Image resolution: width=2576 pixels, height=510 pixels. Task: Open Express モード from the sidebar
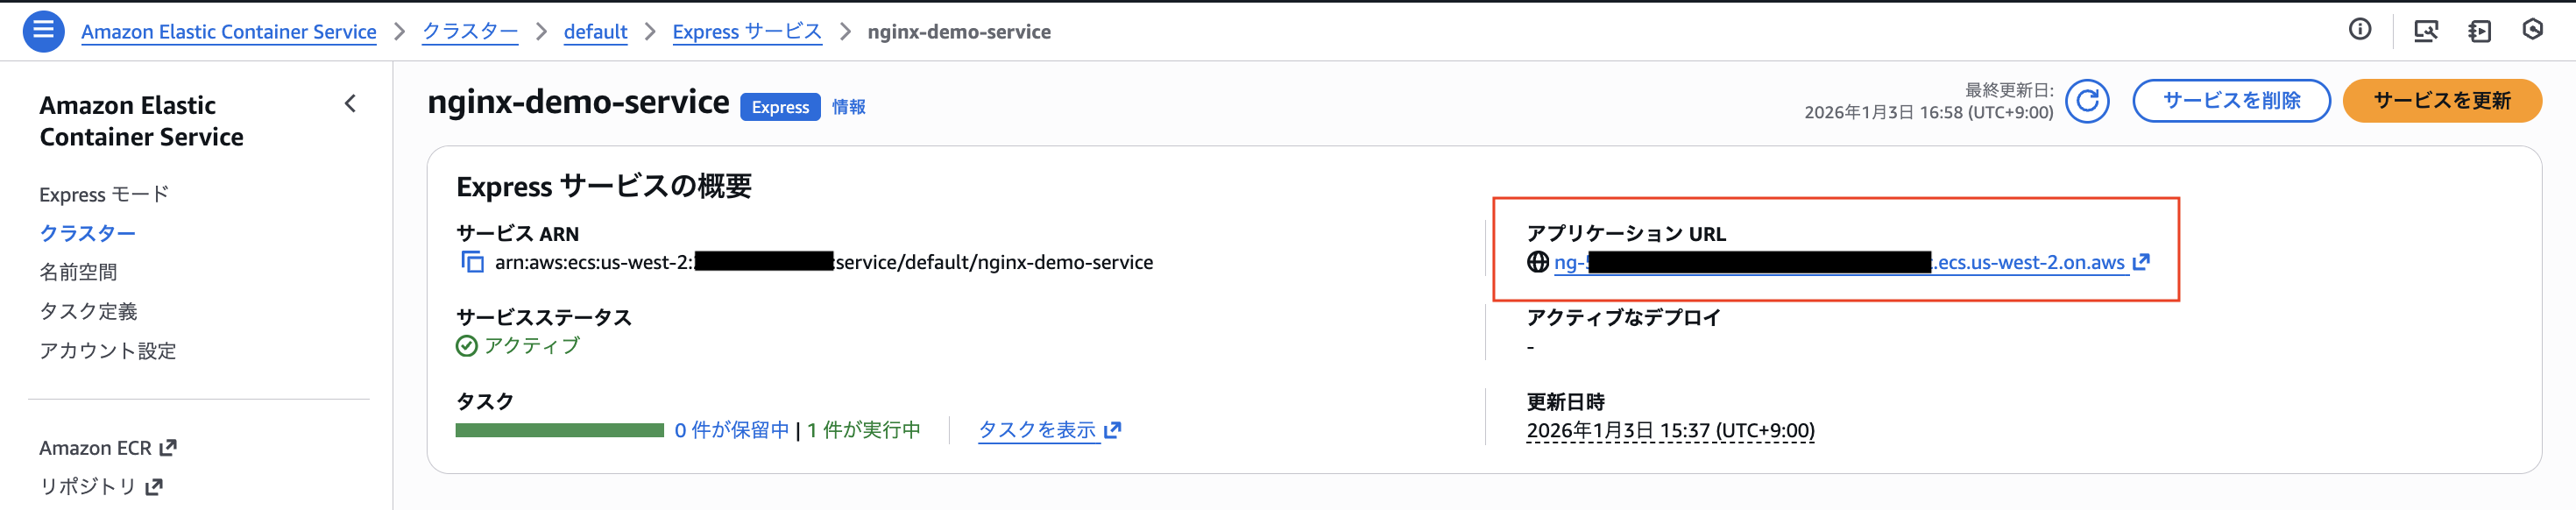[104, 194]
